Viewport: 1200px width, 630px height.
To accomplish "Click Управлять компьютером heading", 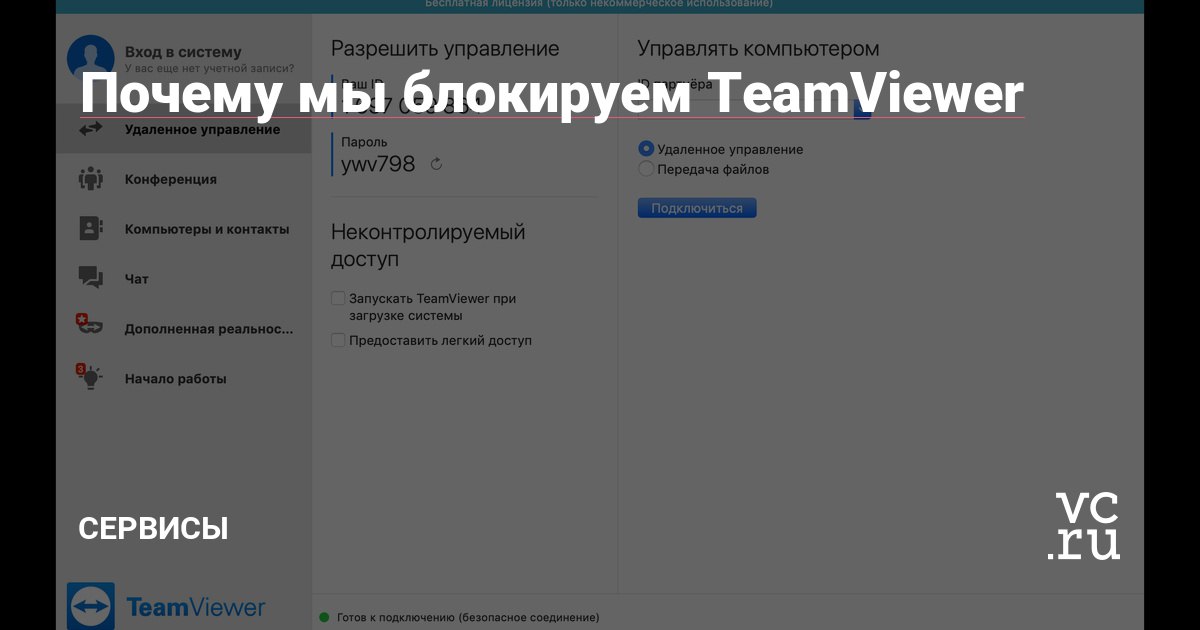I will (x=759, y=48).
